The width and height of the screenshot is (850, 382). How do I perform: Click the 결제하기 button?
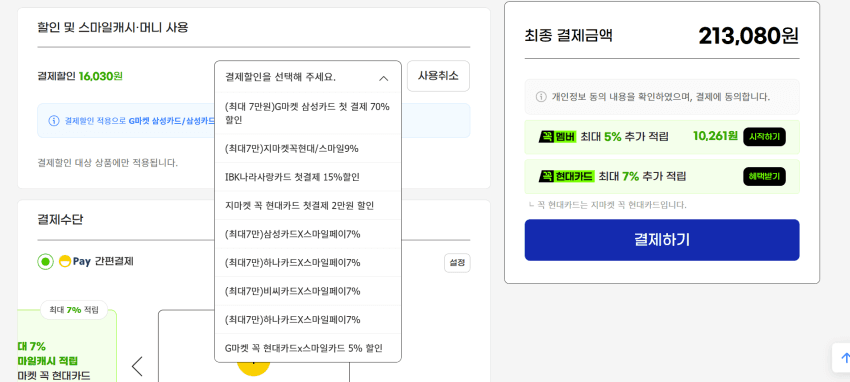pyautogui.click(x=662, y=240)
